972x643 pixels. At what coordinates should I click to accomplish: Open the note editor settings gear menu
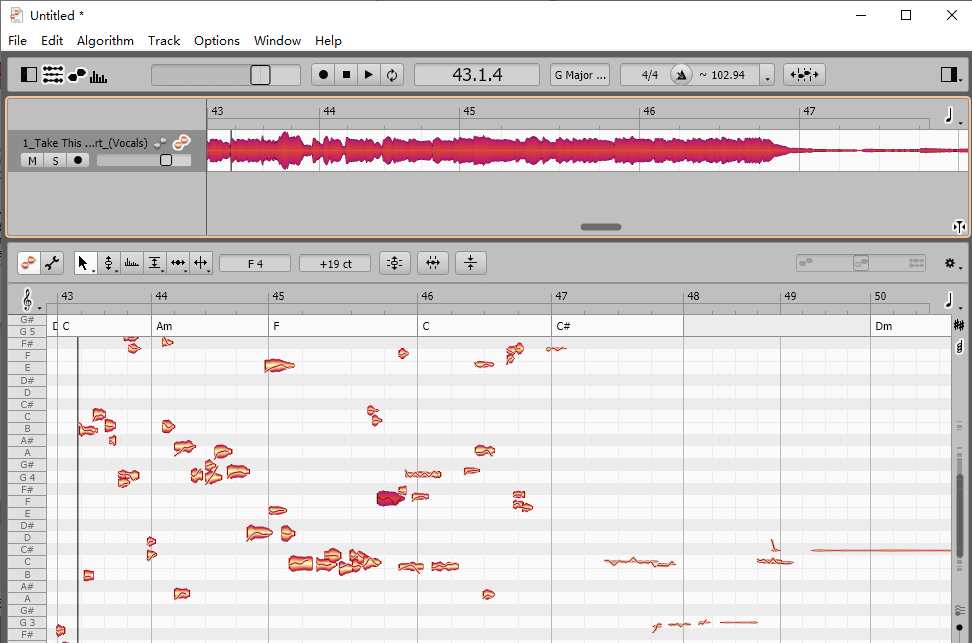949,263
